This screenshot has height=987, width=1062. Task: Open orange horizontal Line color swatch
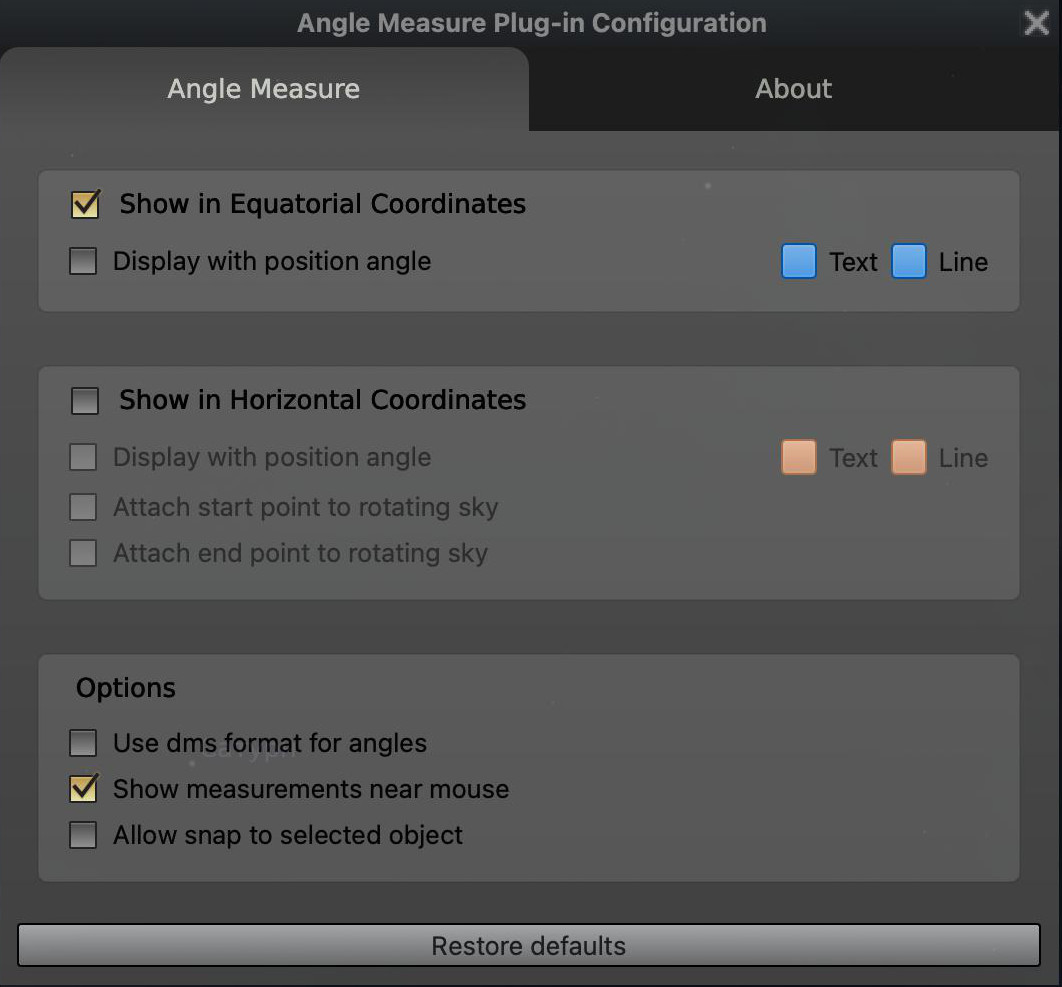tap(909, 458)
